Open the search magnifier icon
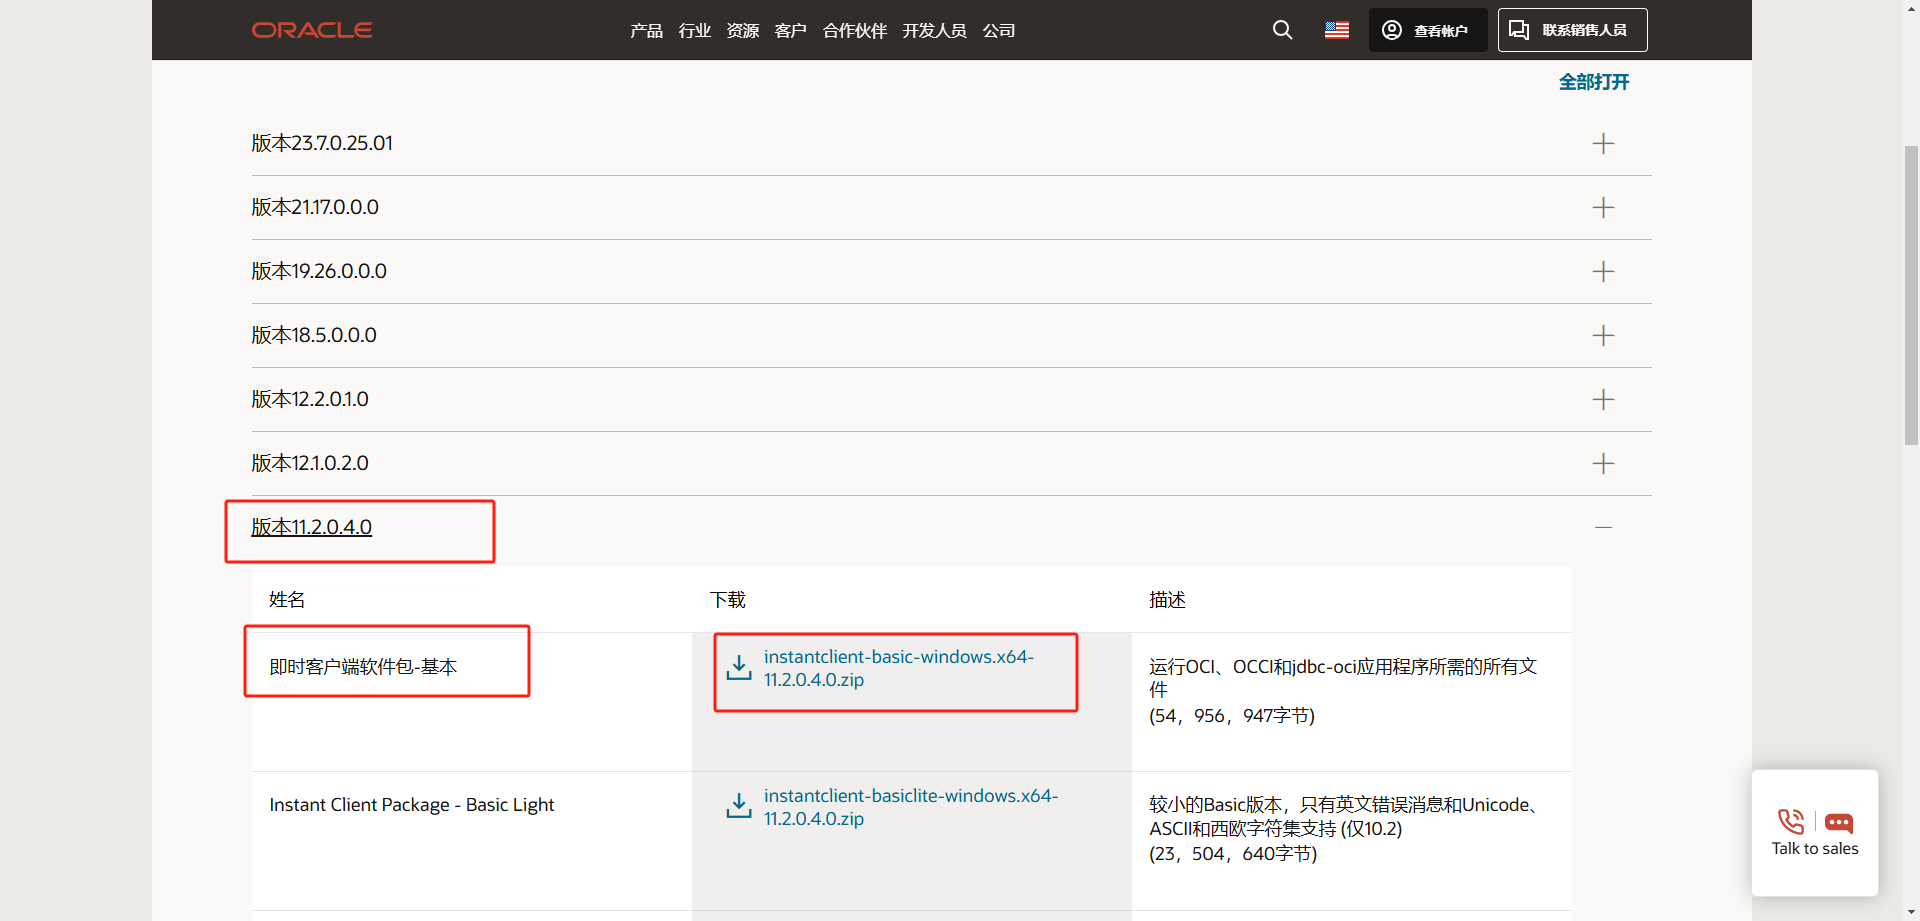 1282,30
